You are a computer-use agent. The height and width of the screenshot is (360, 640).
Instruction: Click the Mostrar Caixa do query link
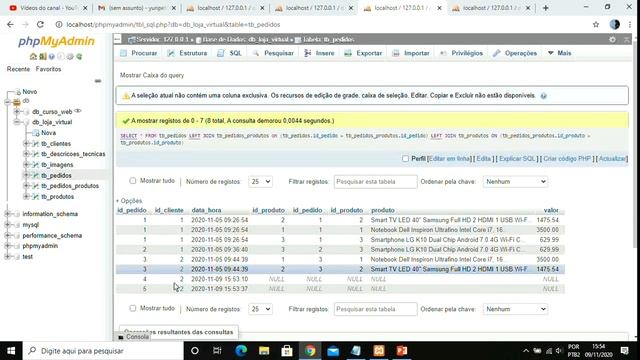[152, 76]
